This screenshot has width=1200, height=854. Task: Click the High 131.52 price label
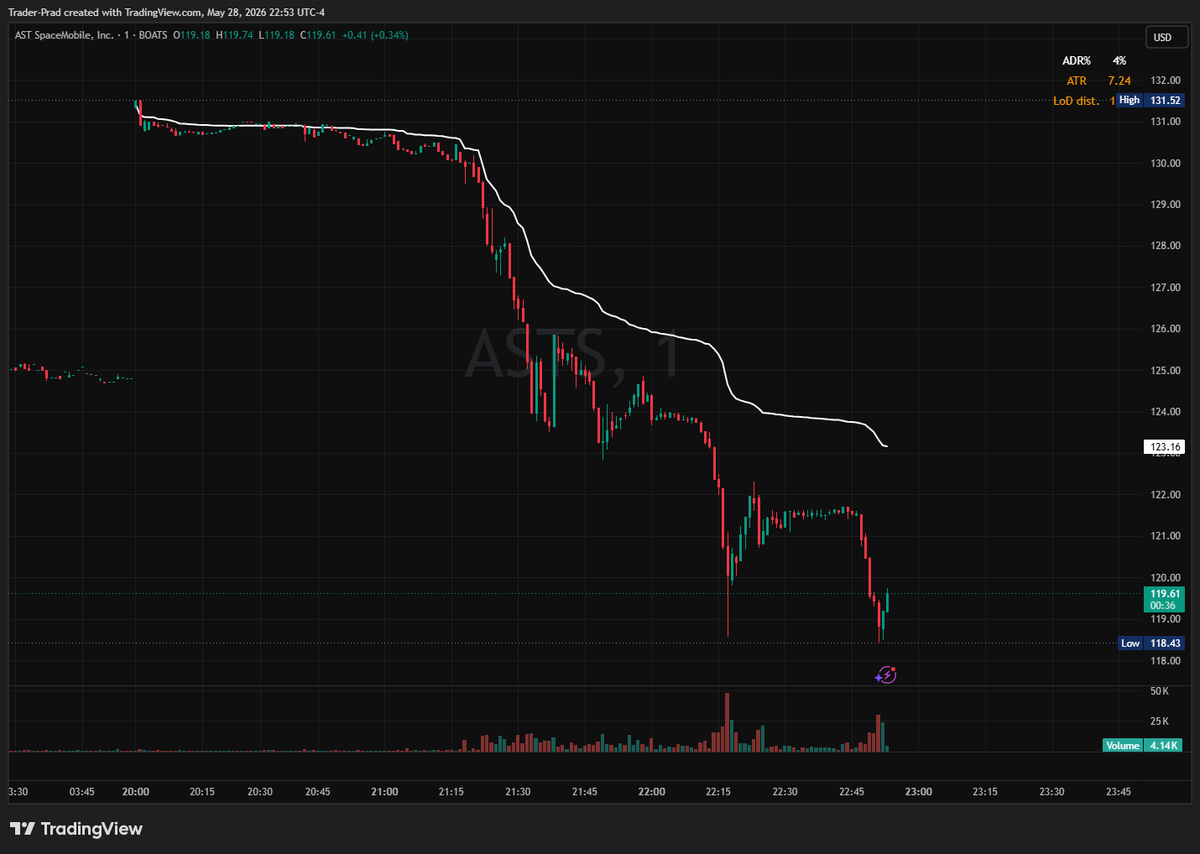(1151, 100)
